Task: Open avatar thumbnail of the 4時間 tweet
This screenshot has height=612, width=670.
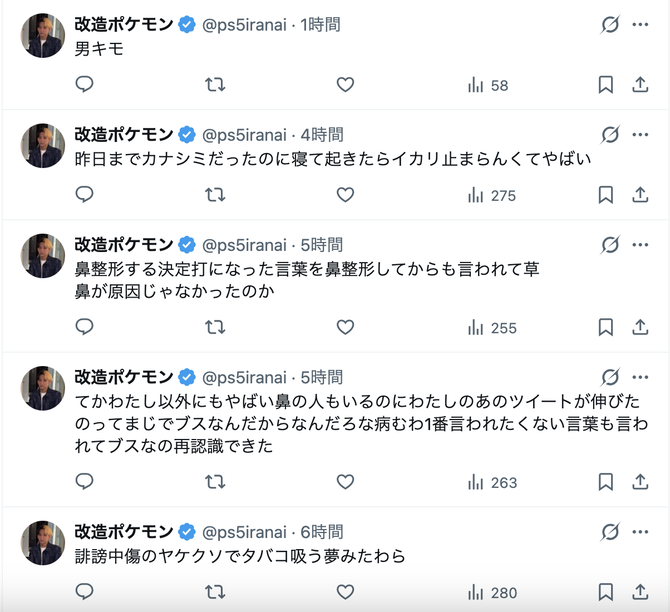Action: click(43, 146)
